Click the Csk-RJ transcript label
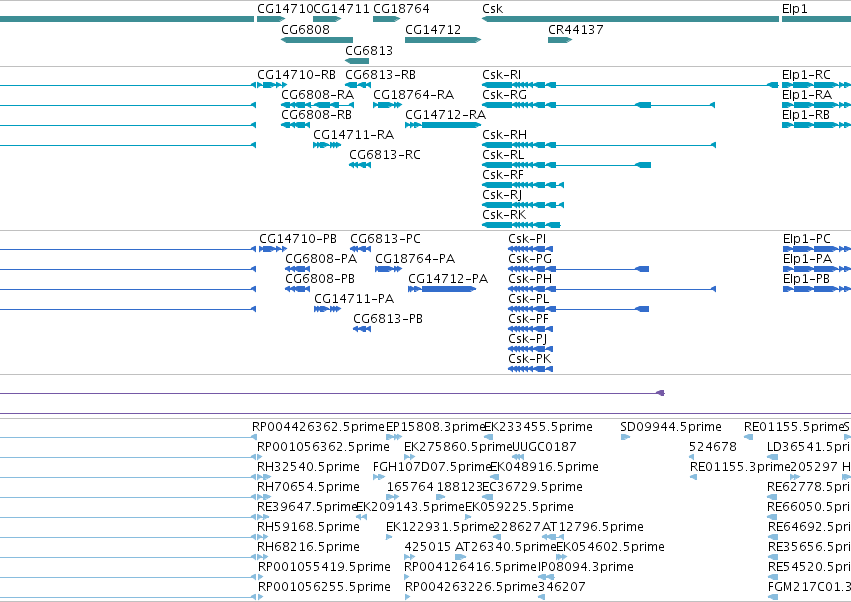Viewport: 851px width, 602px height. [x=502, y=195]
